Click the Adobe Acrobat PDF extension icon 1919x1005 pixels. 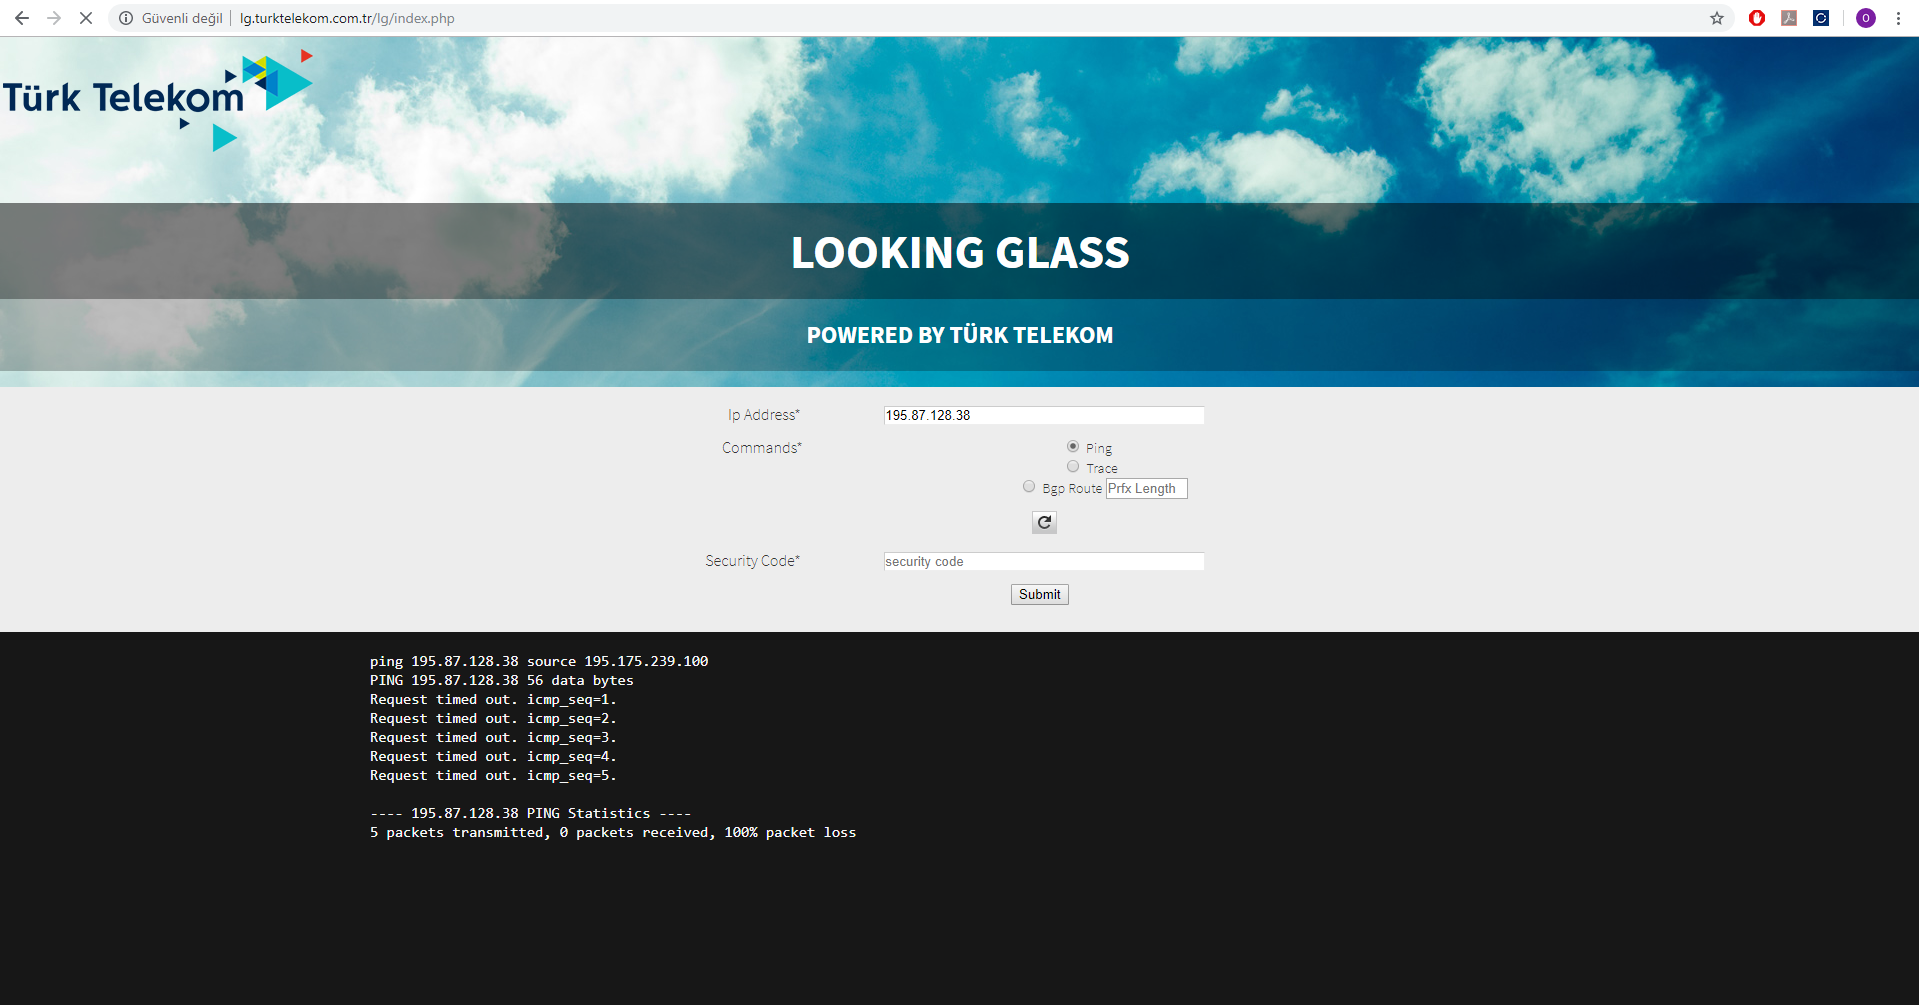click(x=1789, y=18)
